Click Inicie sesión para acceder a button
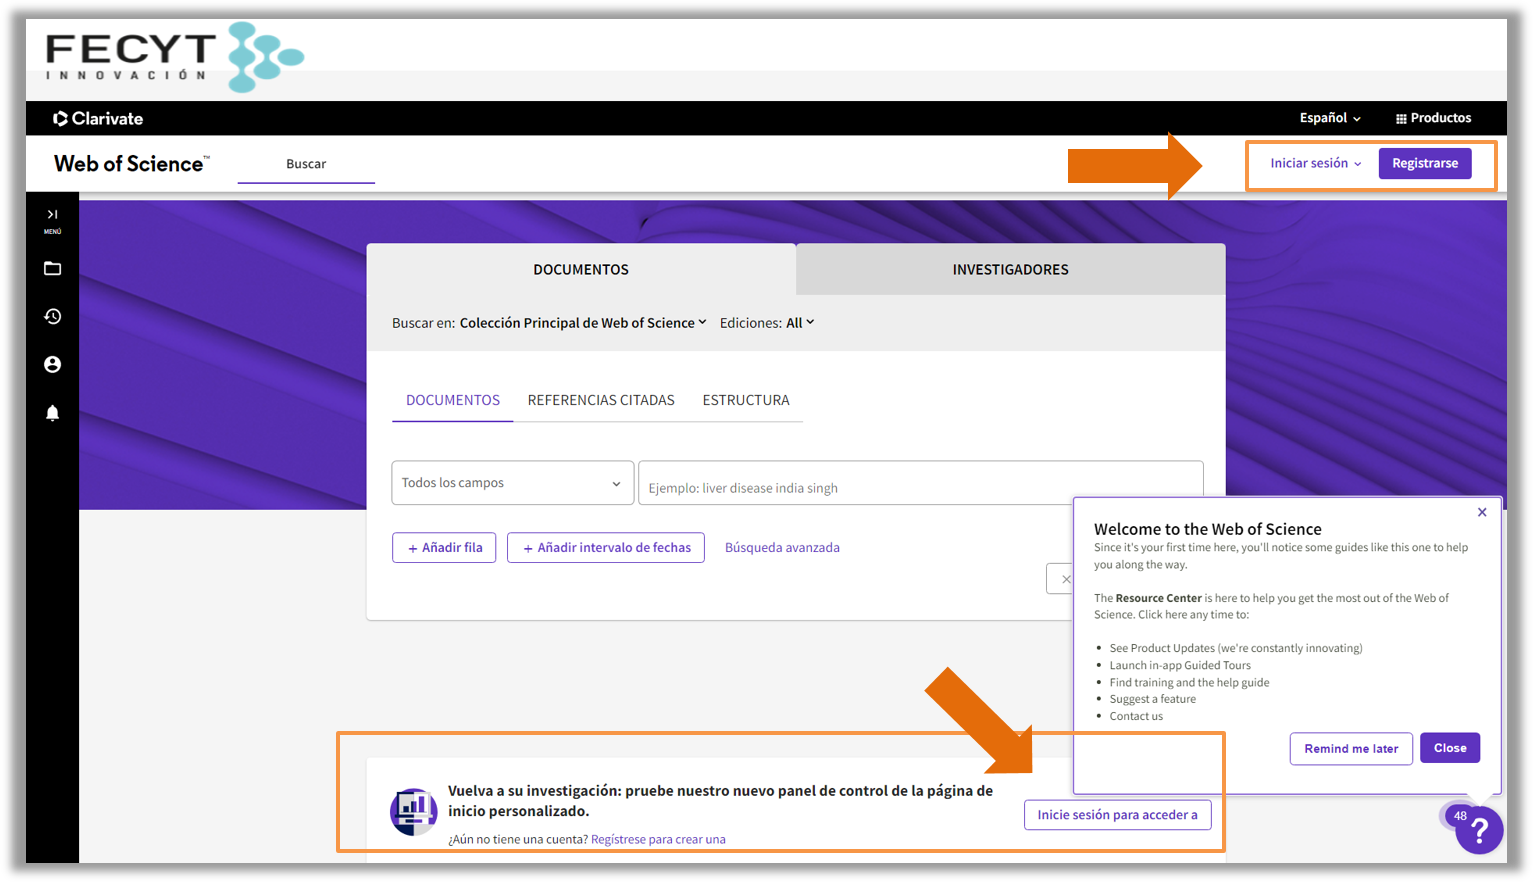This screenshot has height=882, width=1533. [1117, 815]
